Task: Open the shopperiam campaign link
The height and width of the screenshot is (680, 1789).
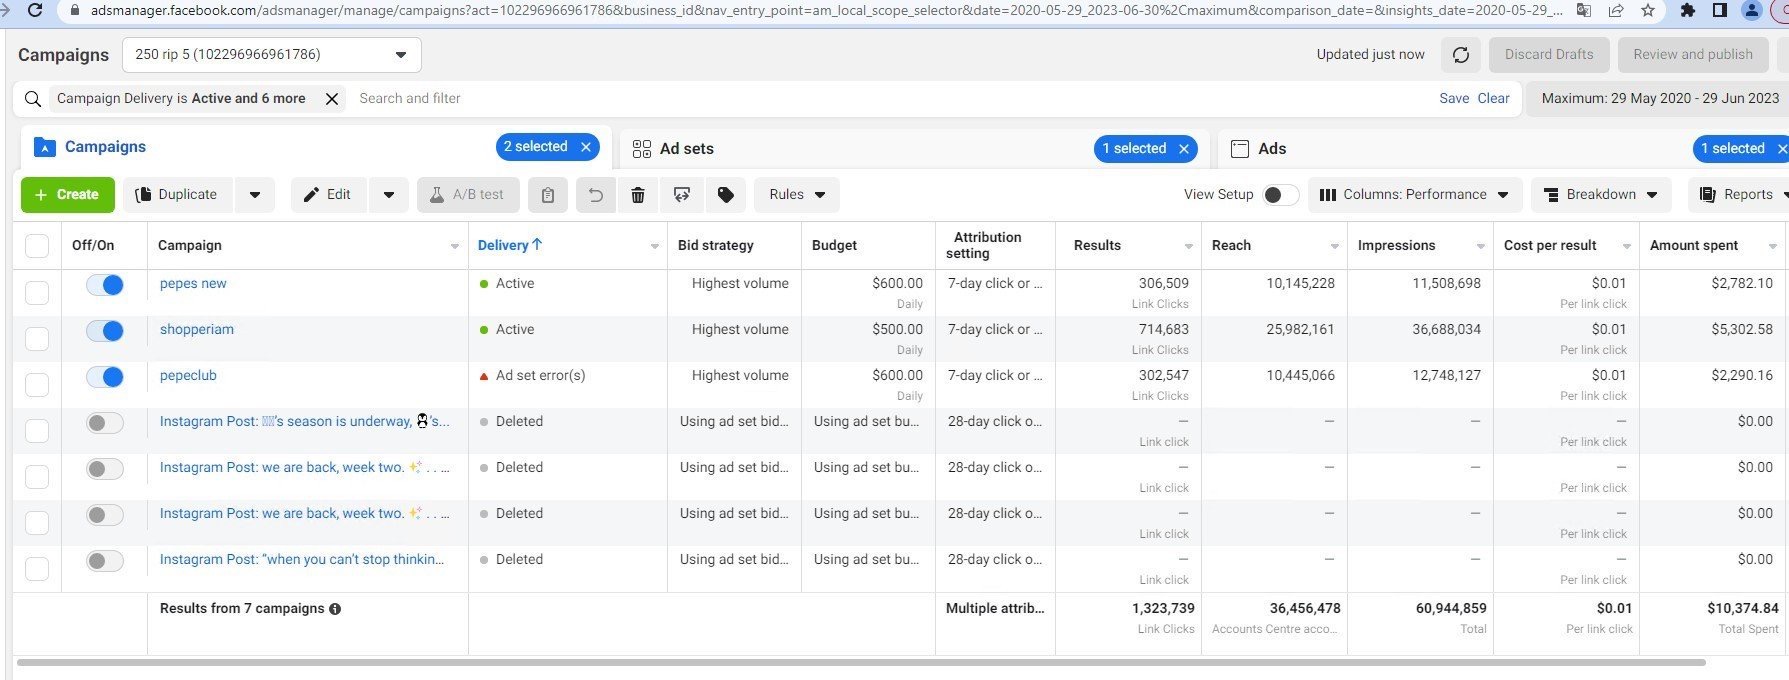Action: coord(197,330)
